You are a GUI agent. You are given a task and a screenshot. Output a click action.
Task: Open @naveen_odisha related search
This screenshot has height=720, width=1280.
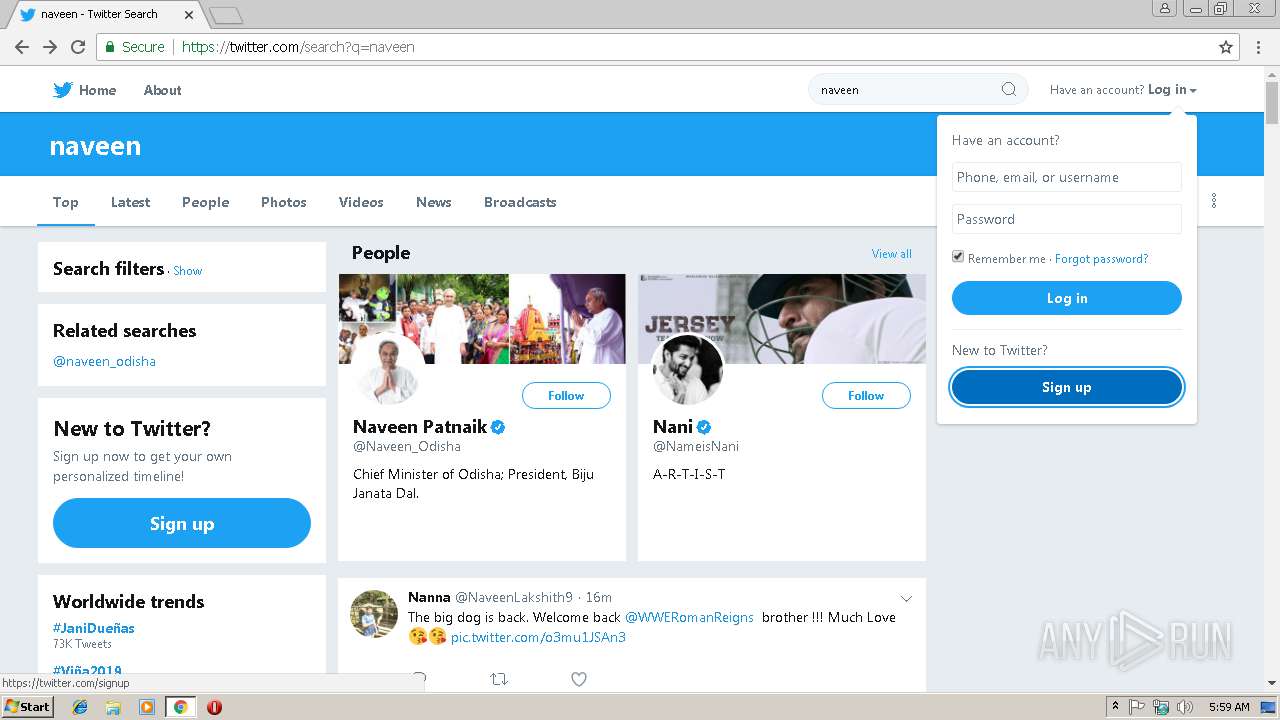[x=104, y=361]
